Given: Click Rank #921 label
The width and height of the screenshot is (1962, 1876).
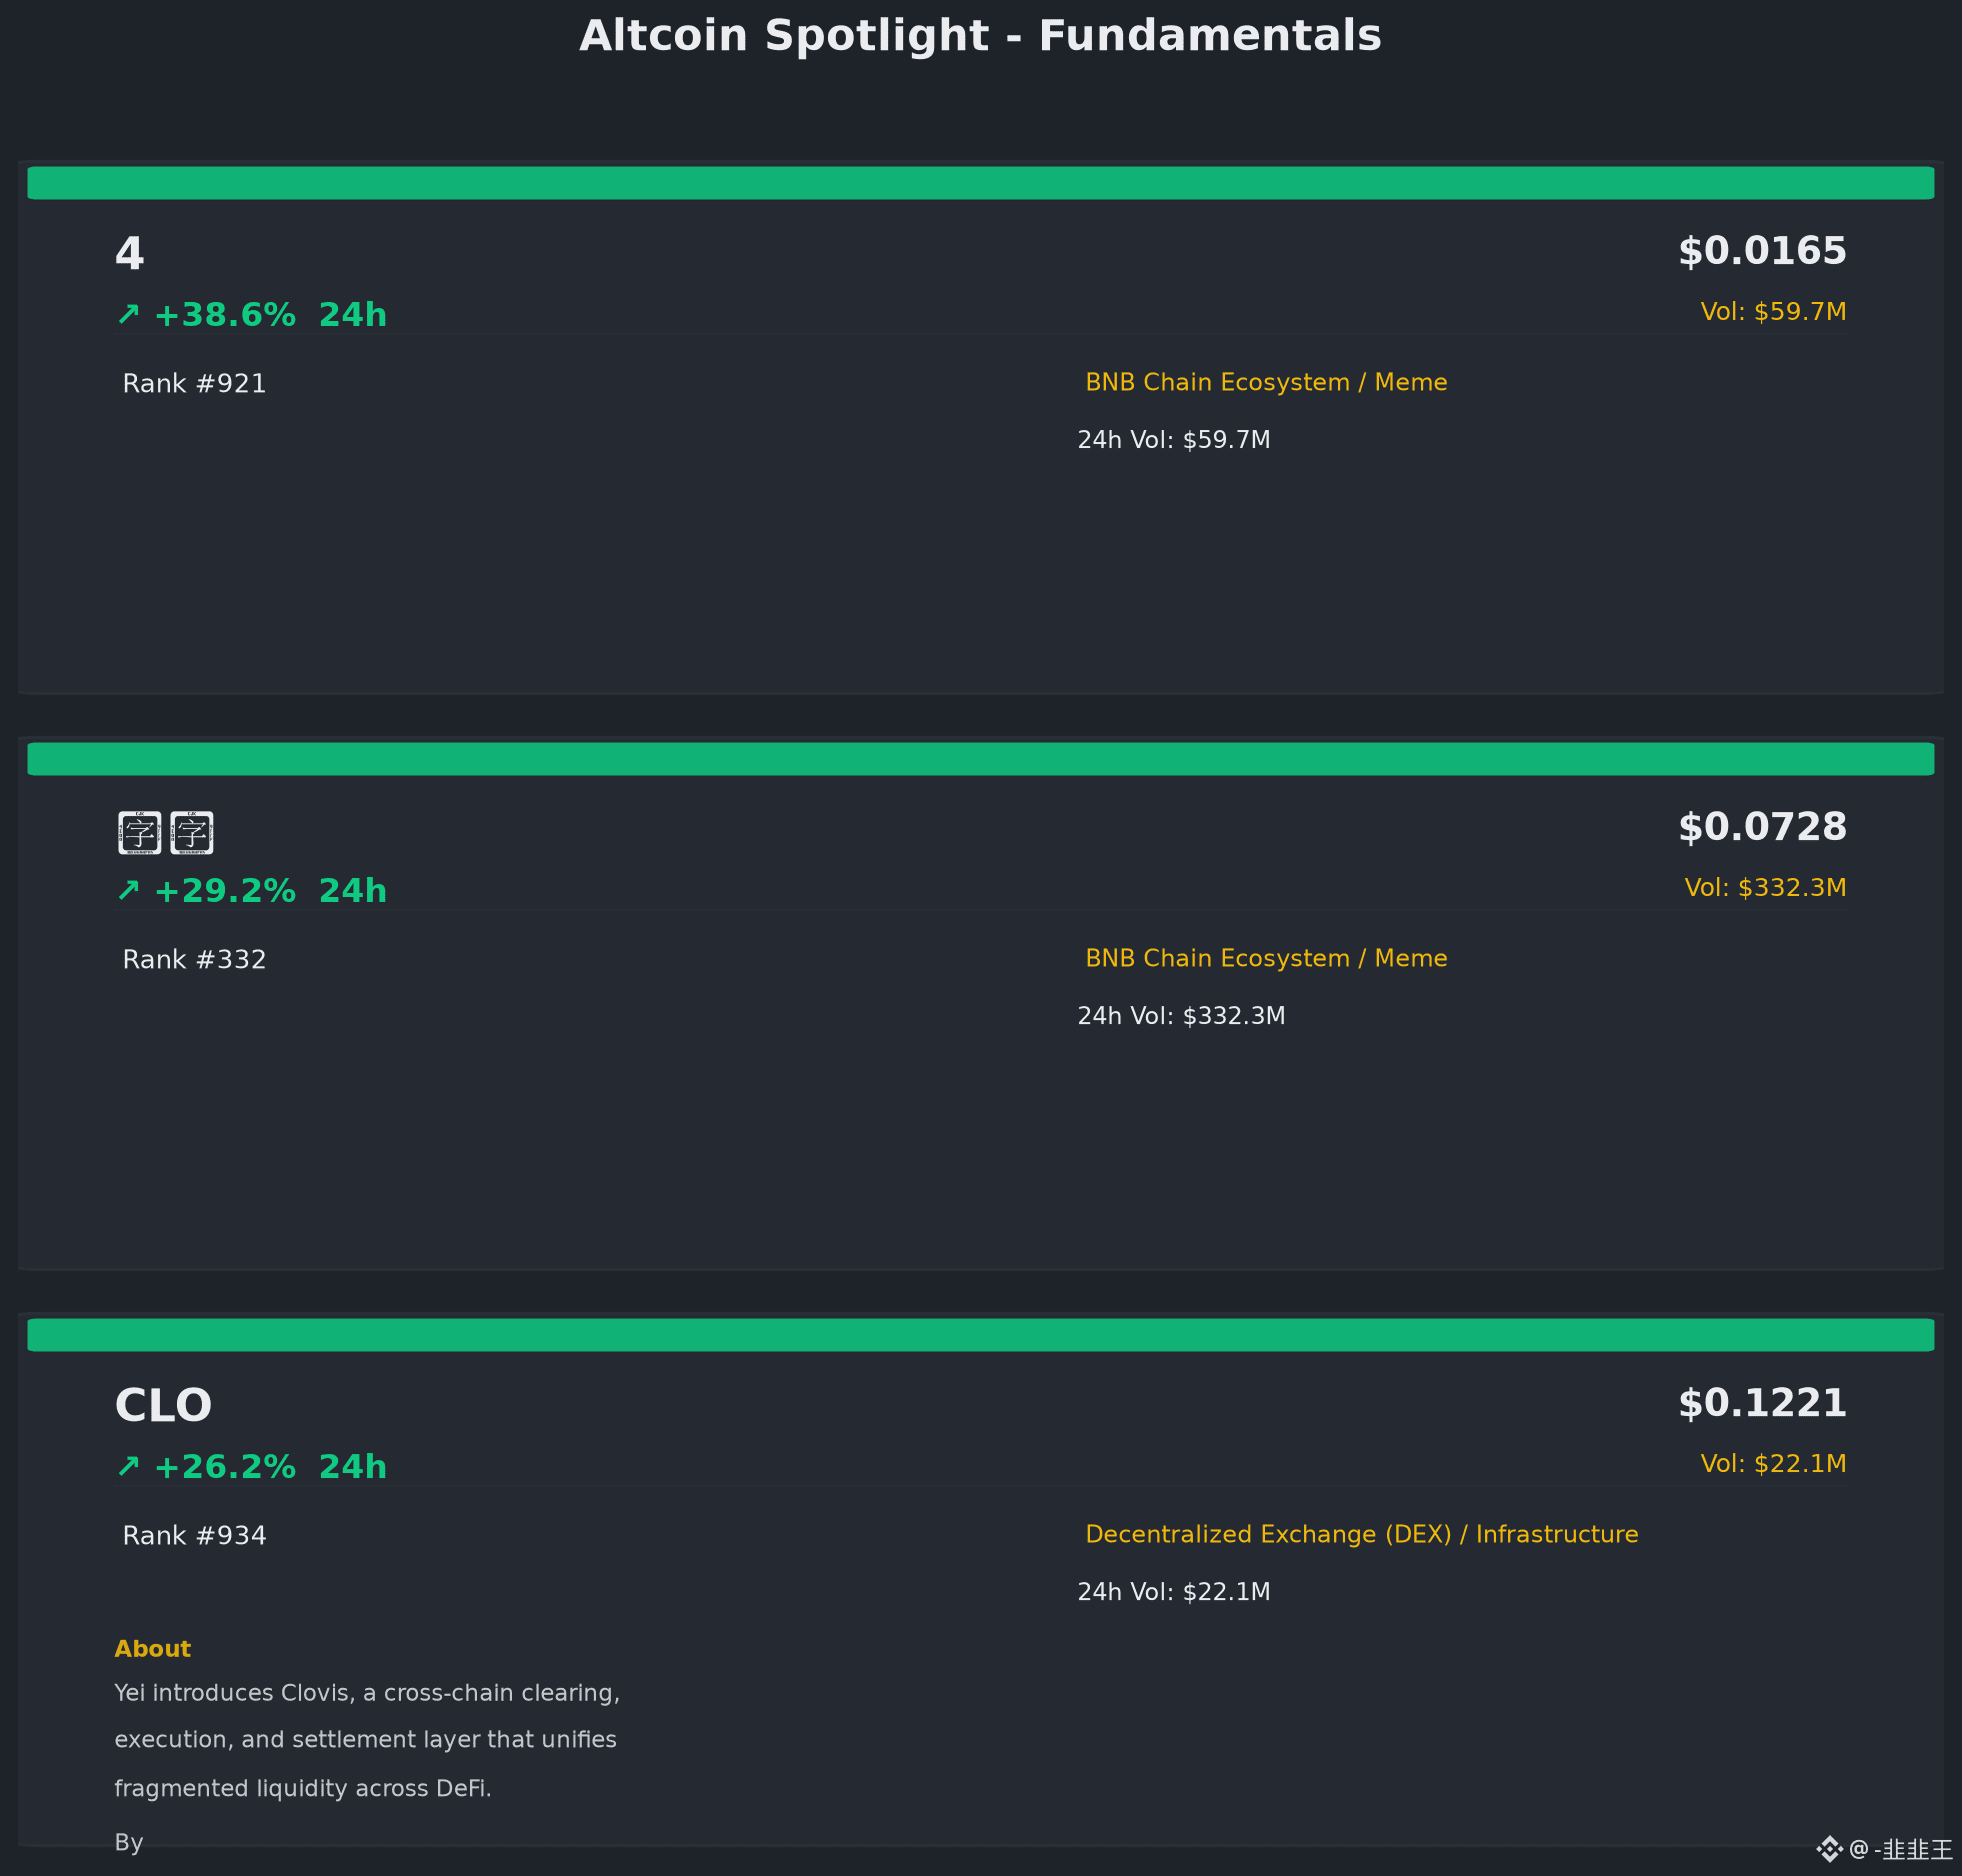Looking at the screenshot, I should (x=194, y=384).
